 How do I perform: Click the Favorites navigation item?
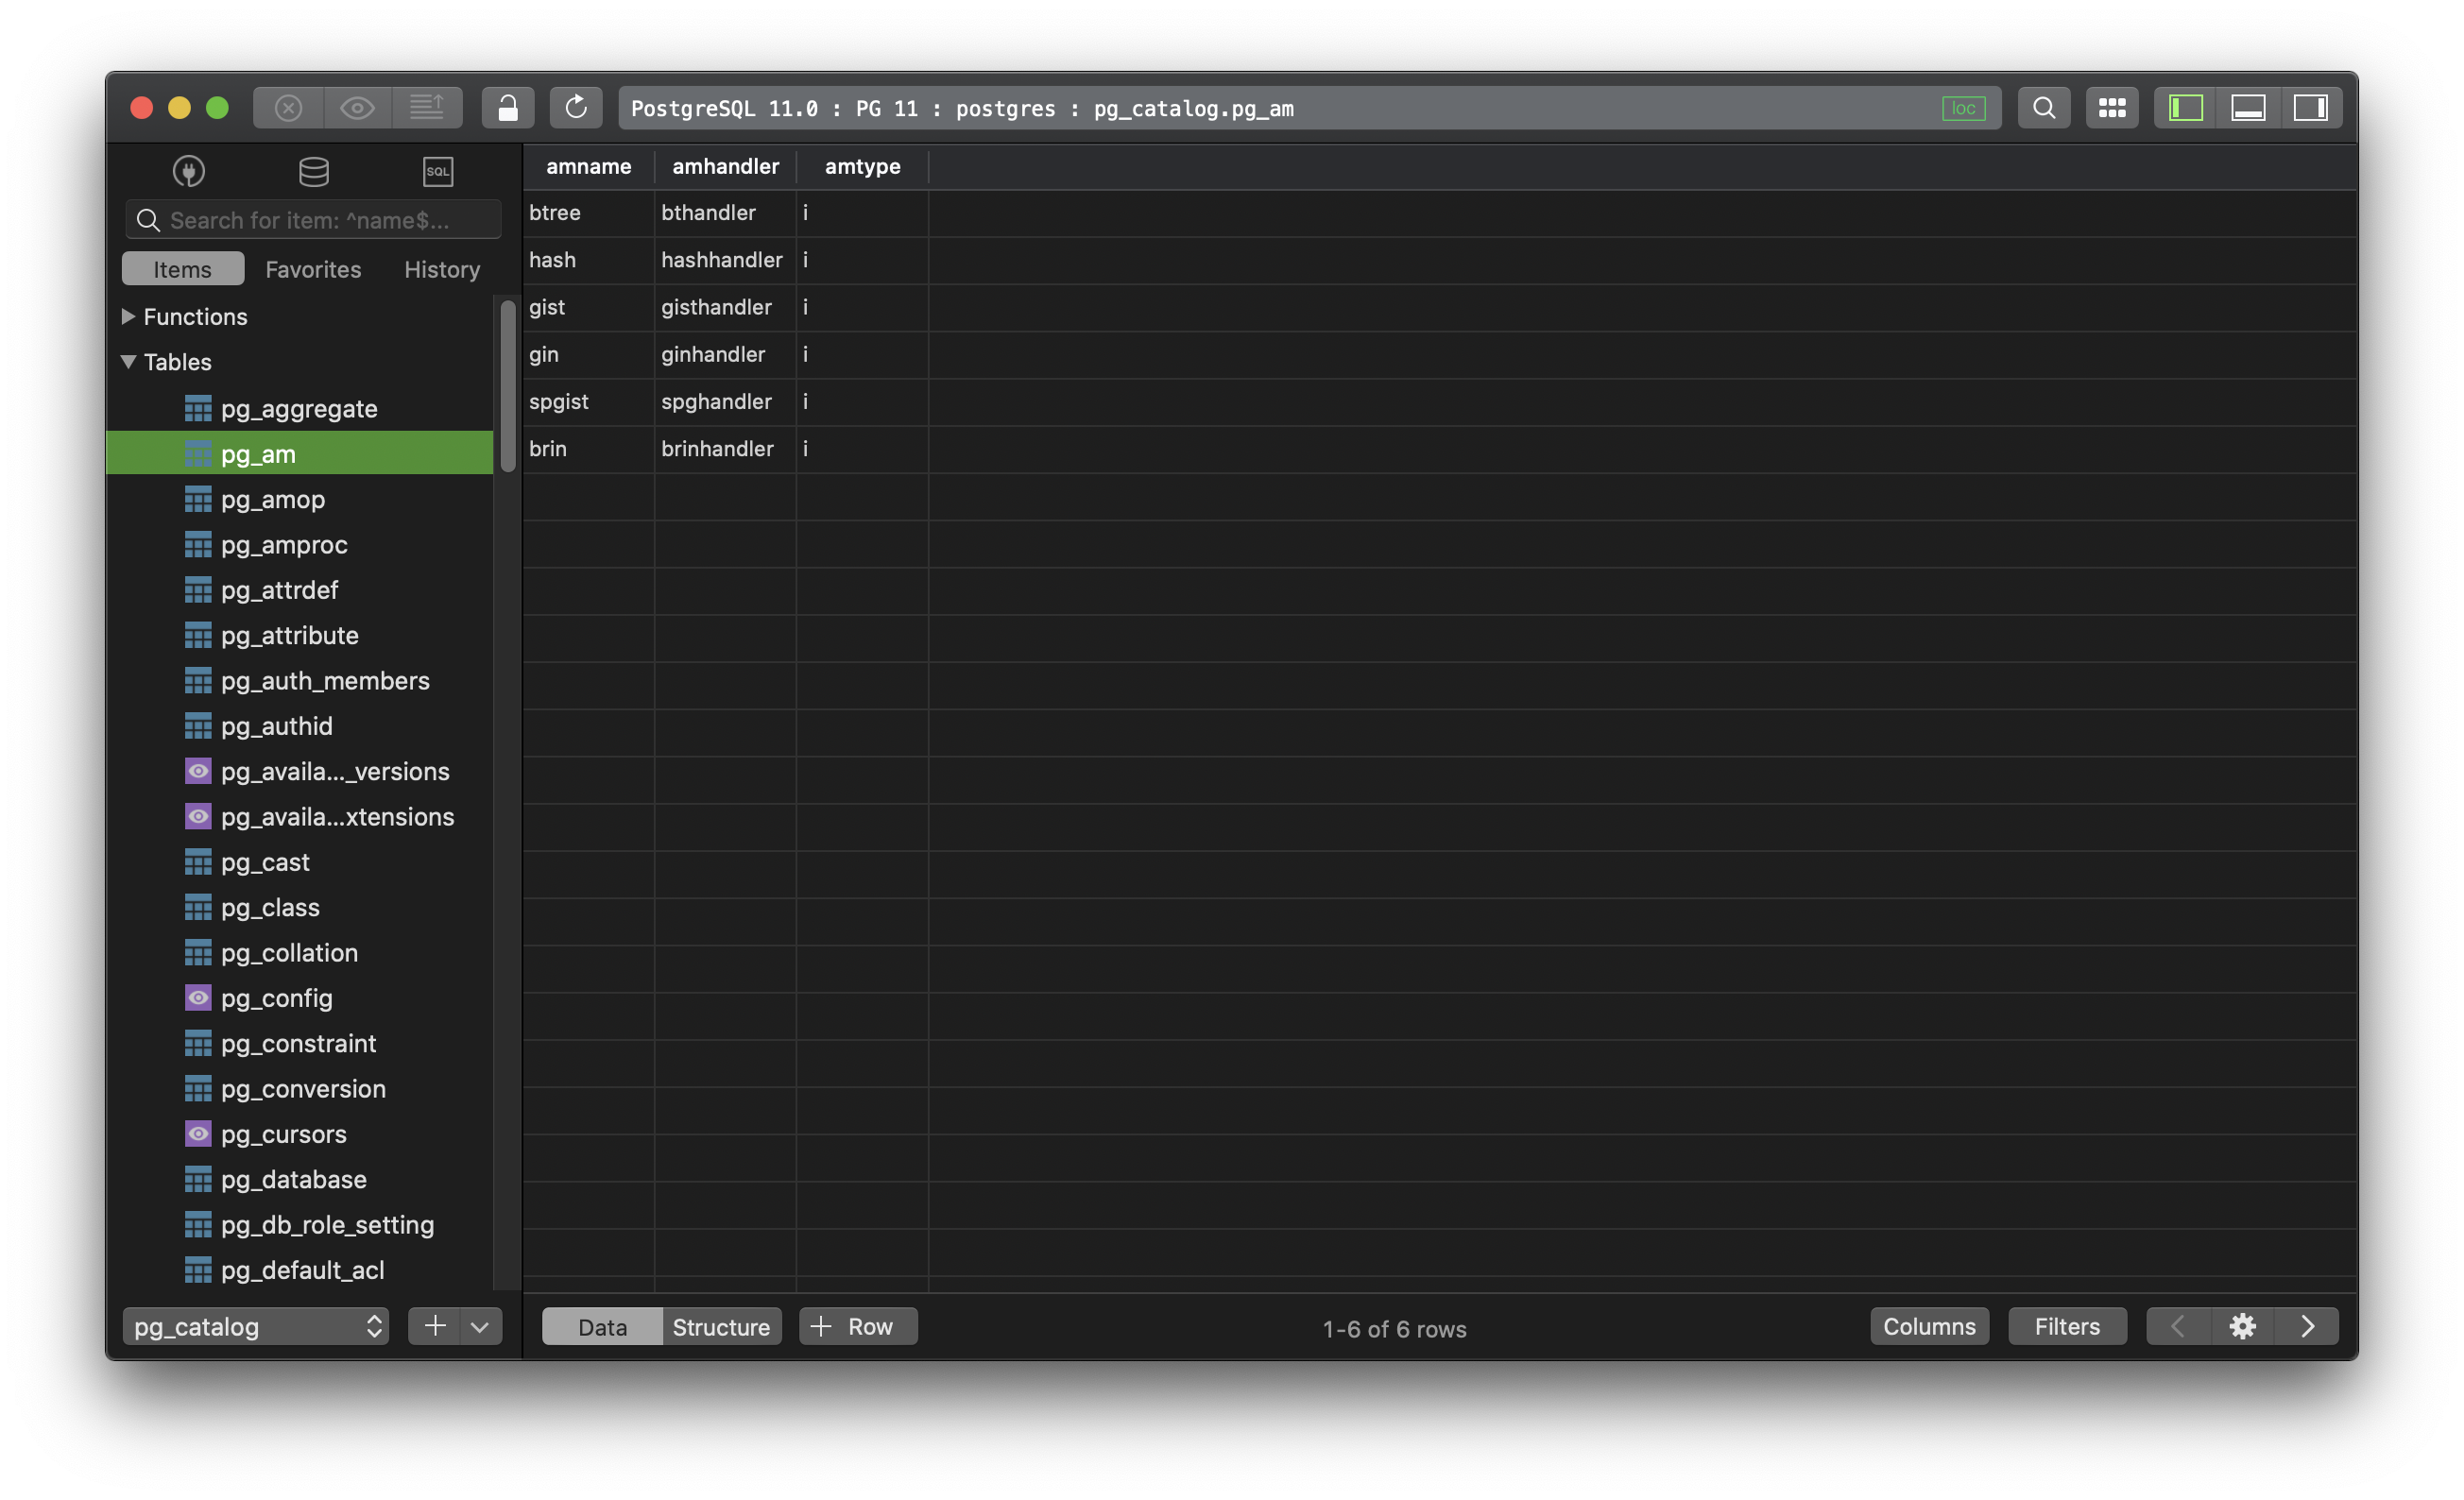[314, 269]
